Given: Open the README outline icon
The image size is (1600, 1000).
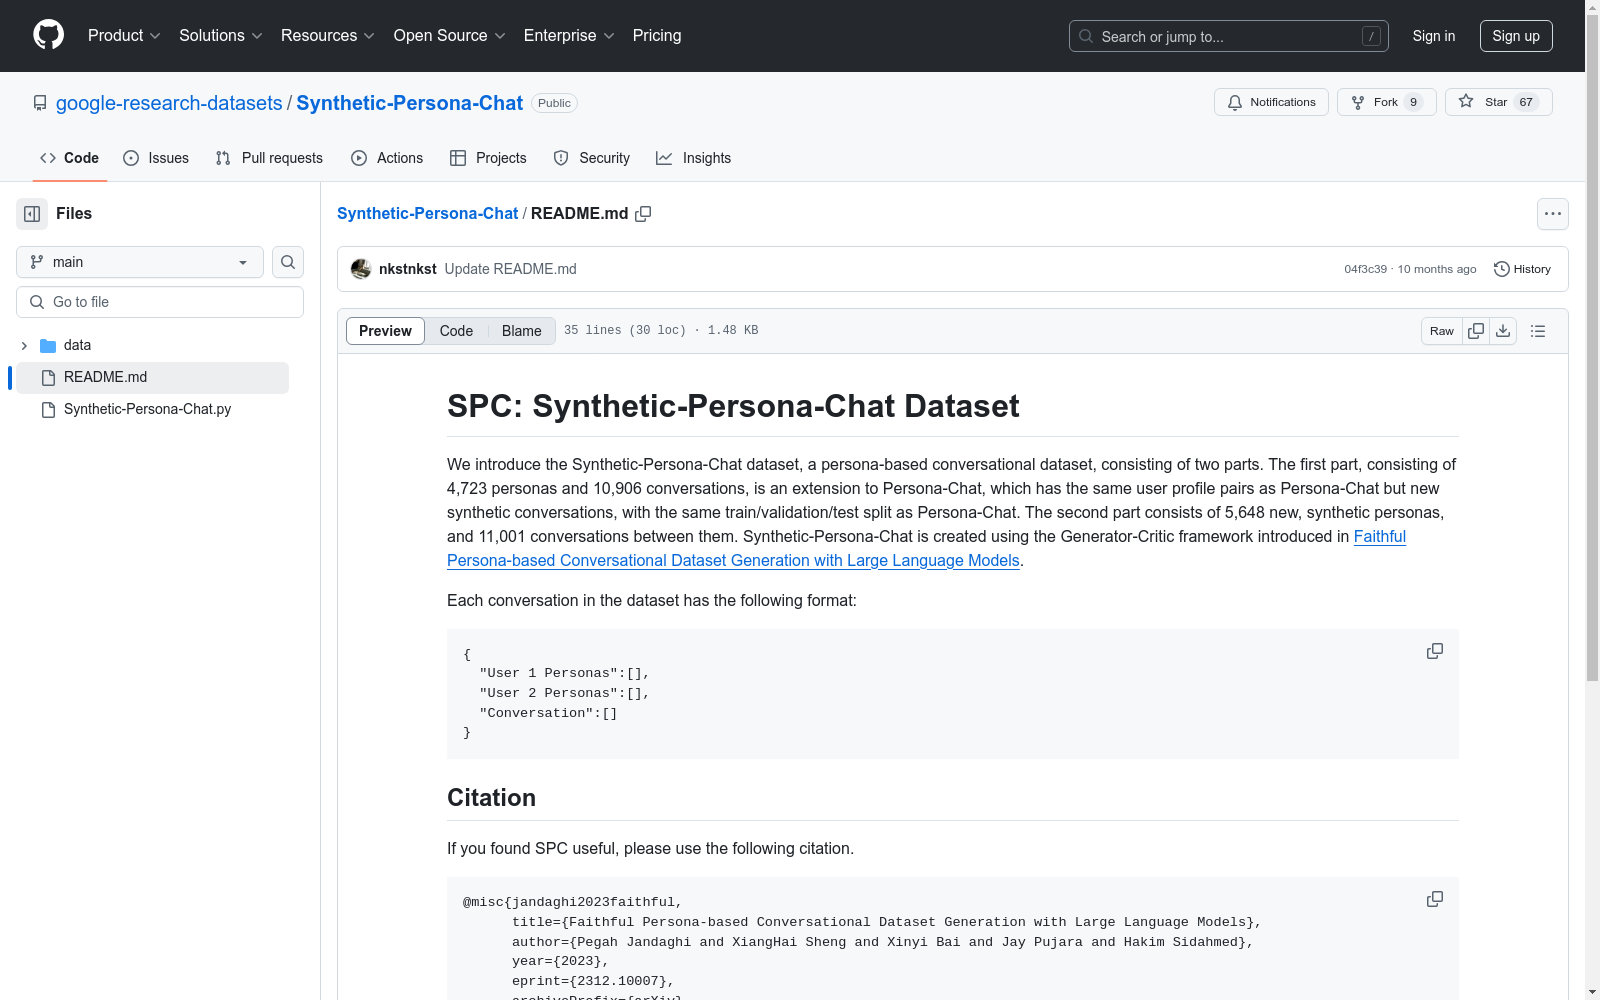Looking at the screenshot, I should [x=1538, y=331].
